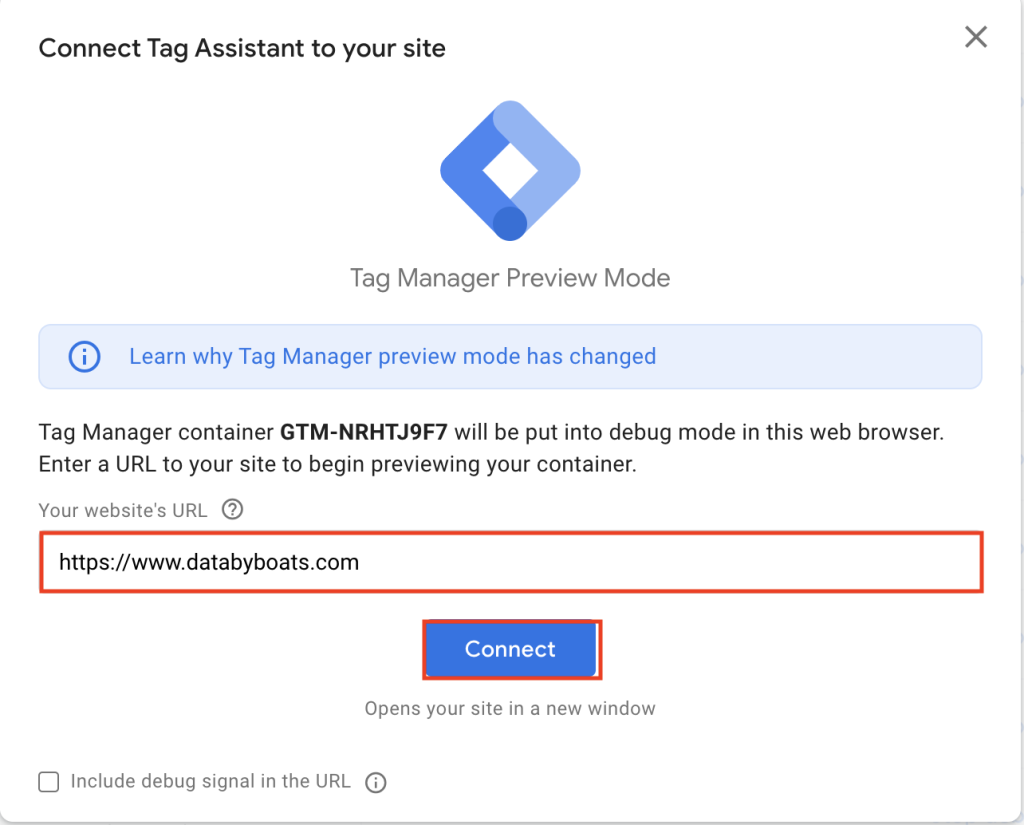Click the info icon next to debug signal option
This screenshot has height=825, width=1024.
click(376, 782)
